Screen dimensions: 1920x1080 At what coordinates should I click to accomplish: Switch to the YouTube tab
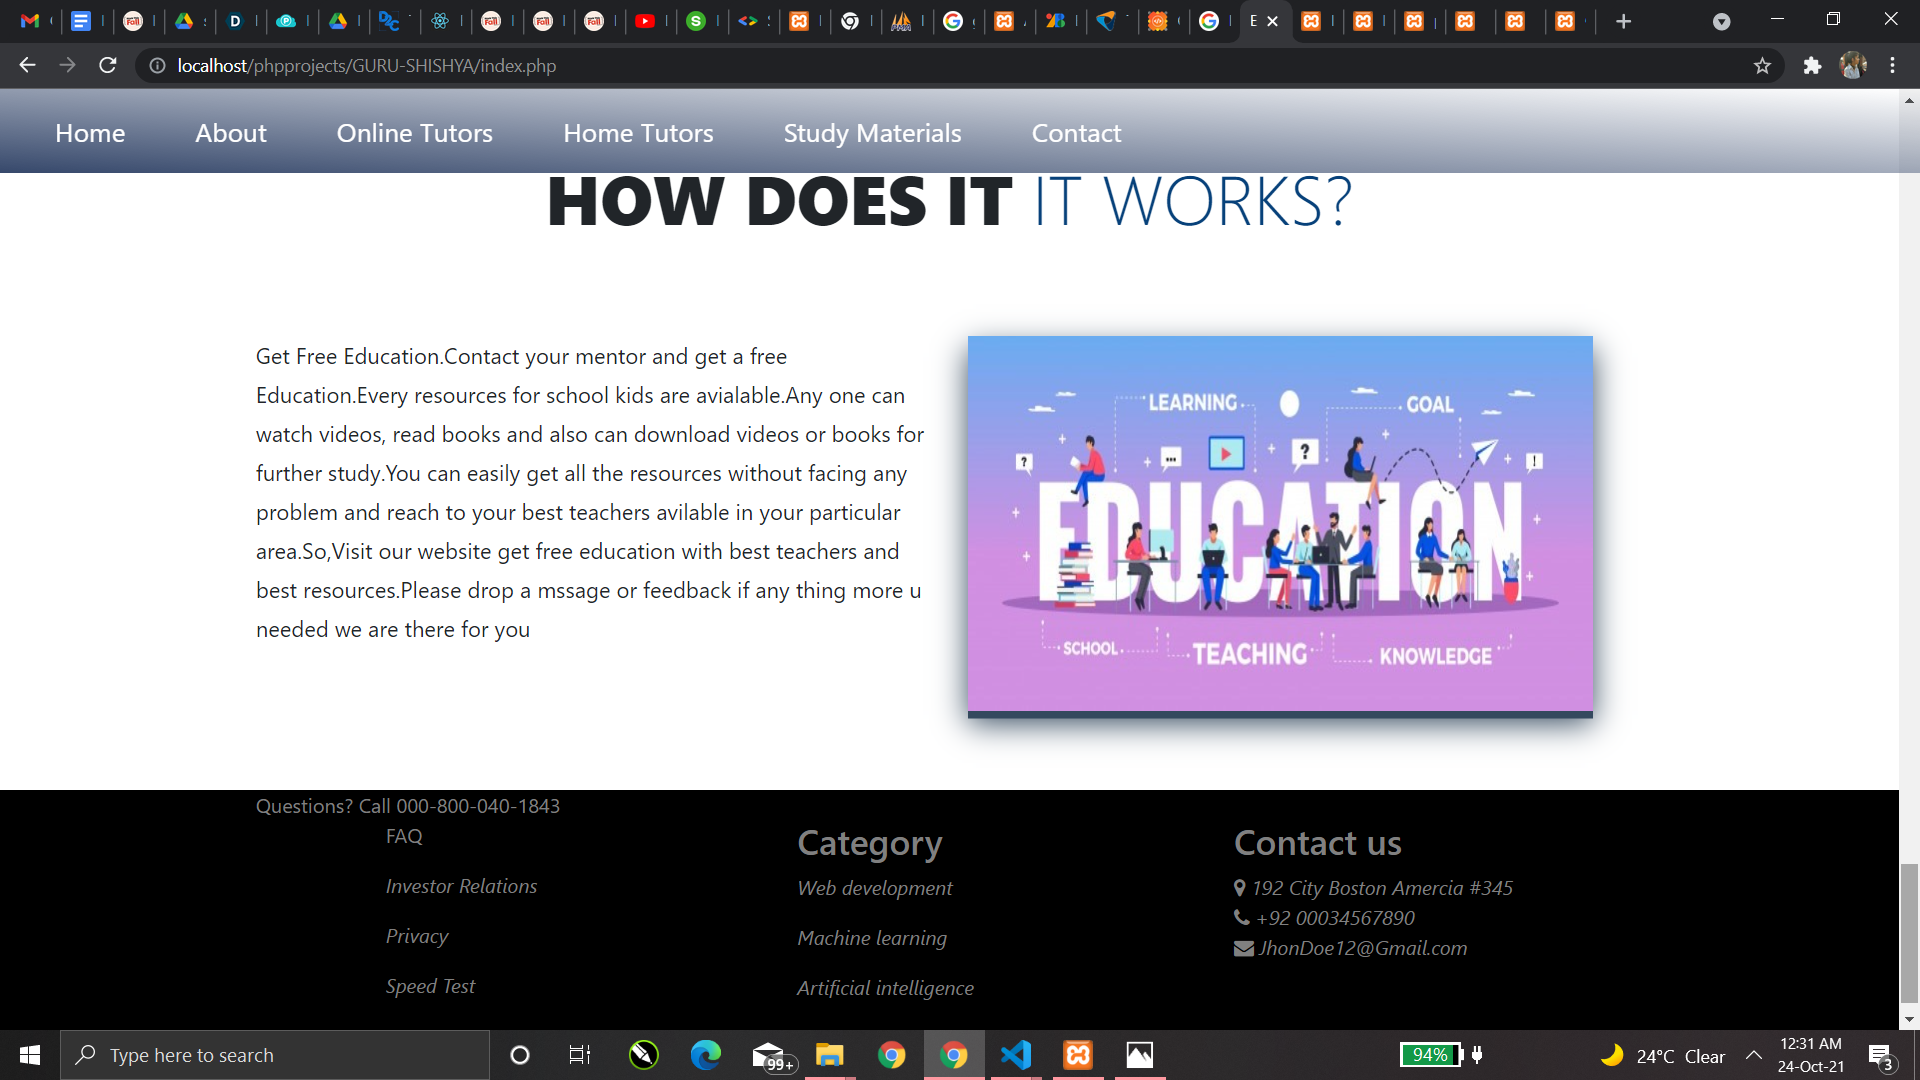(645, 21)
